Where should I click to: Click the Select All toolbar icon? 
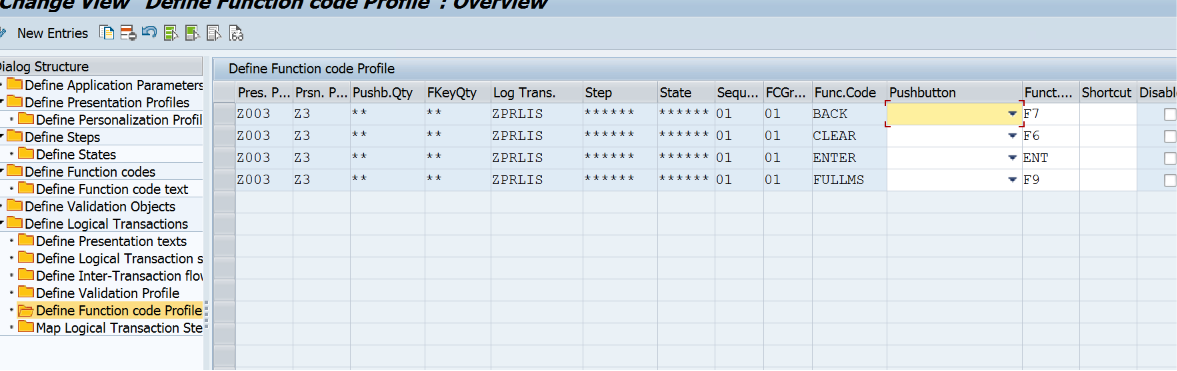tap(171, 33)
